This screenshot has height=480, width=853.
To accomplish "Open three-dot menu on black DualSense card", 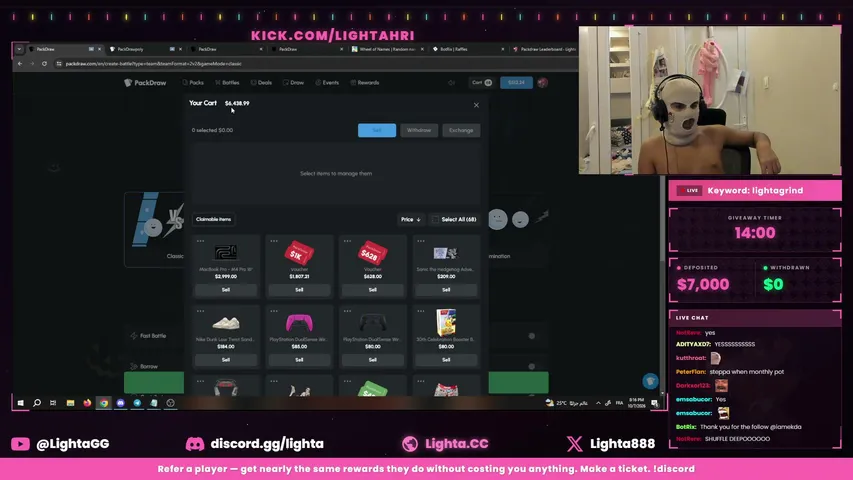I will 348,311.
